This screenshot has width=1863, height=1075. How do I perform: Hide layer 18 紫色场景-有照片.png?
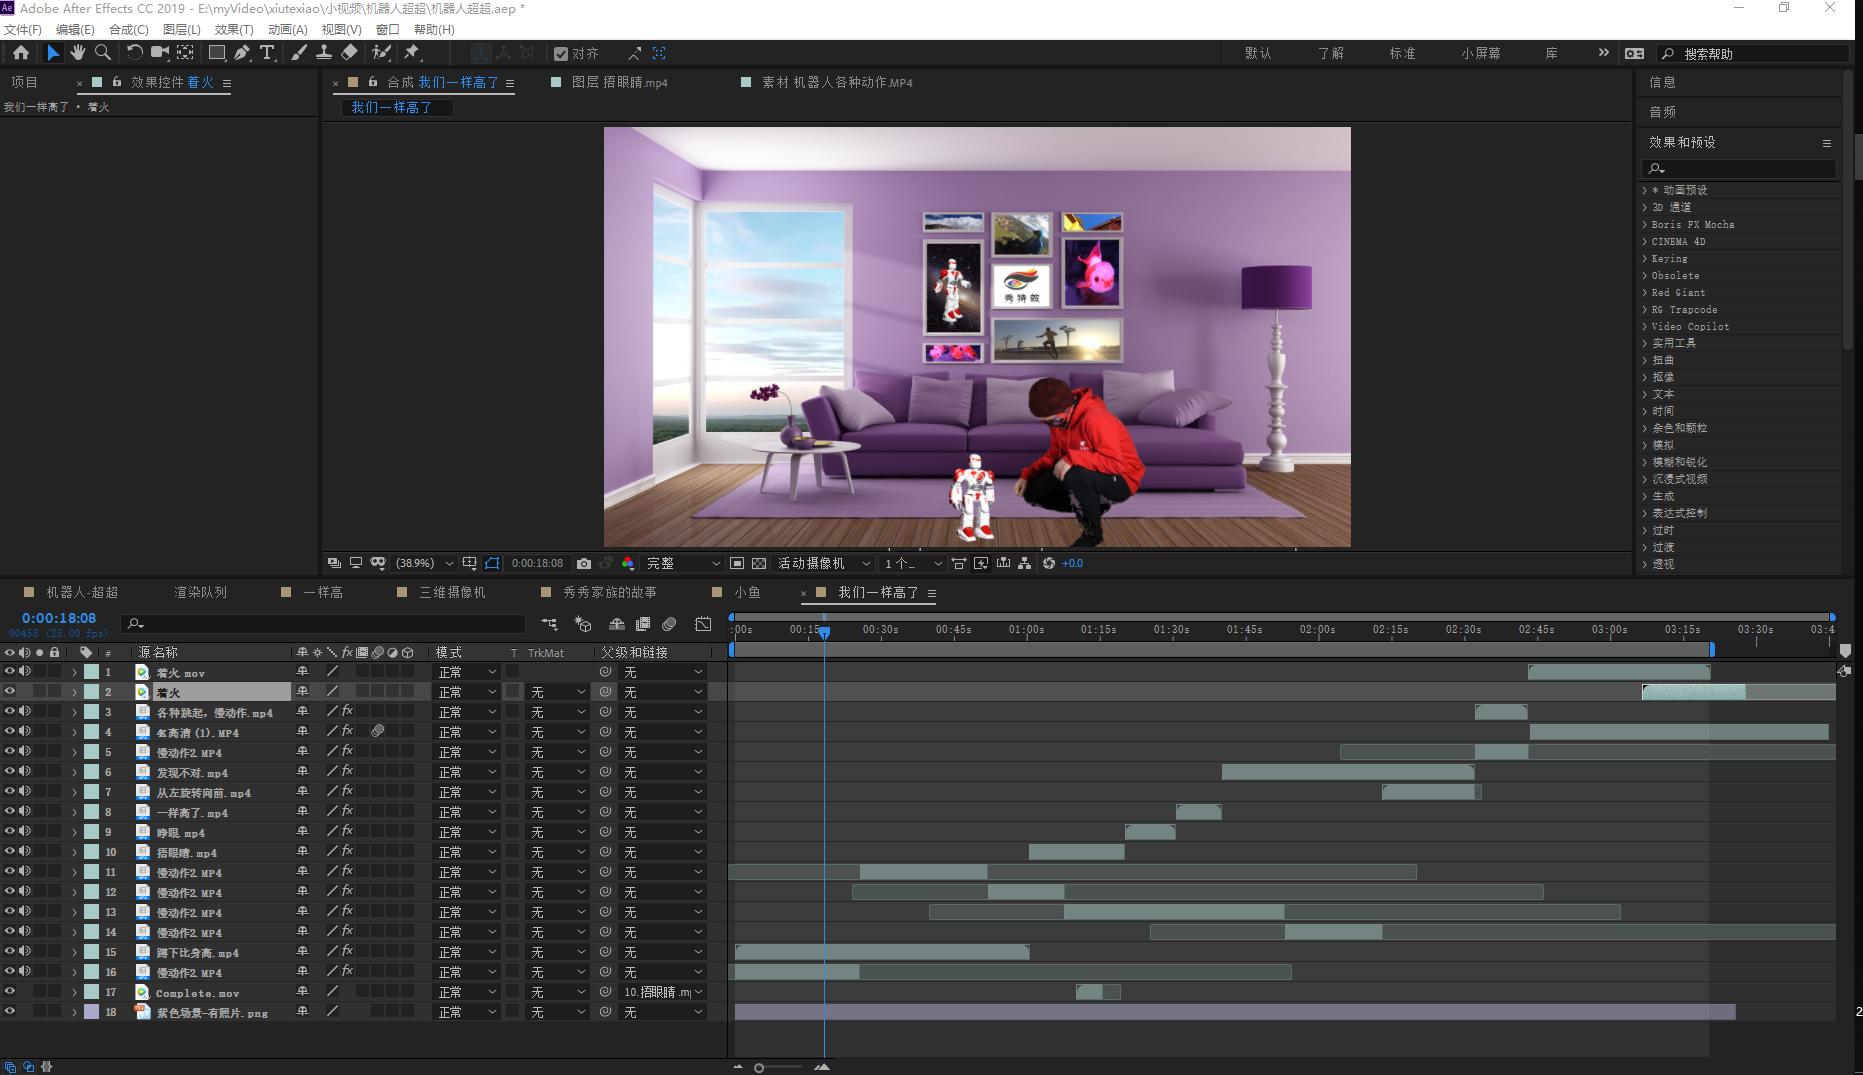pyautogui.click(x=10, y=1012)
